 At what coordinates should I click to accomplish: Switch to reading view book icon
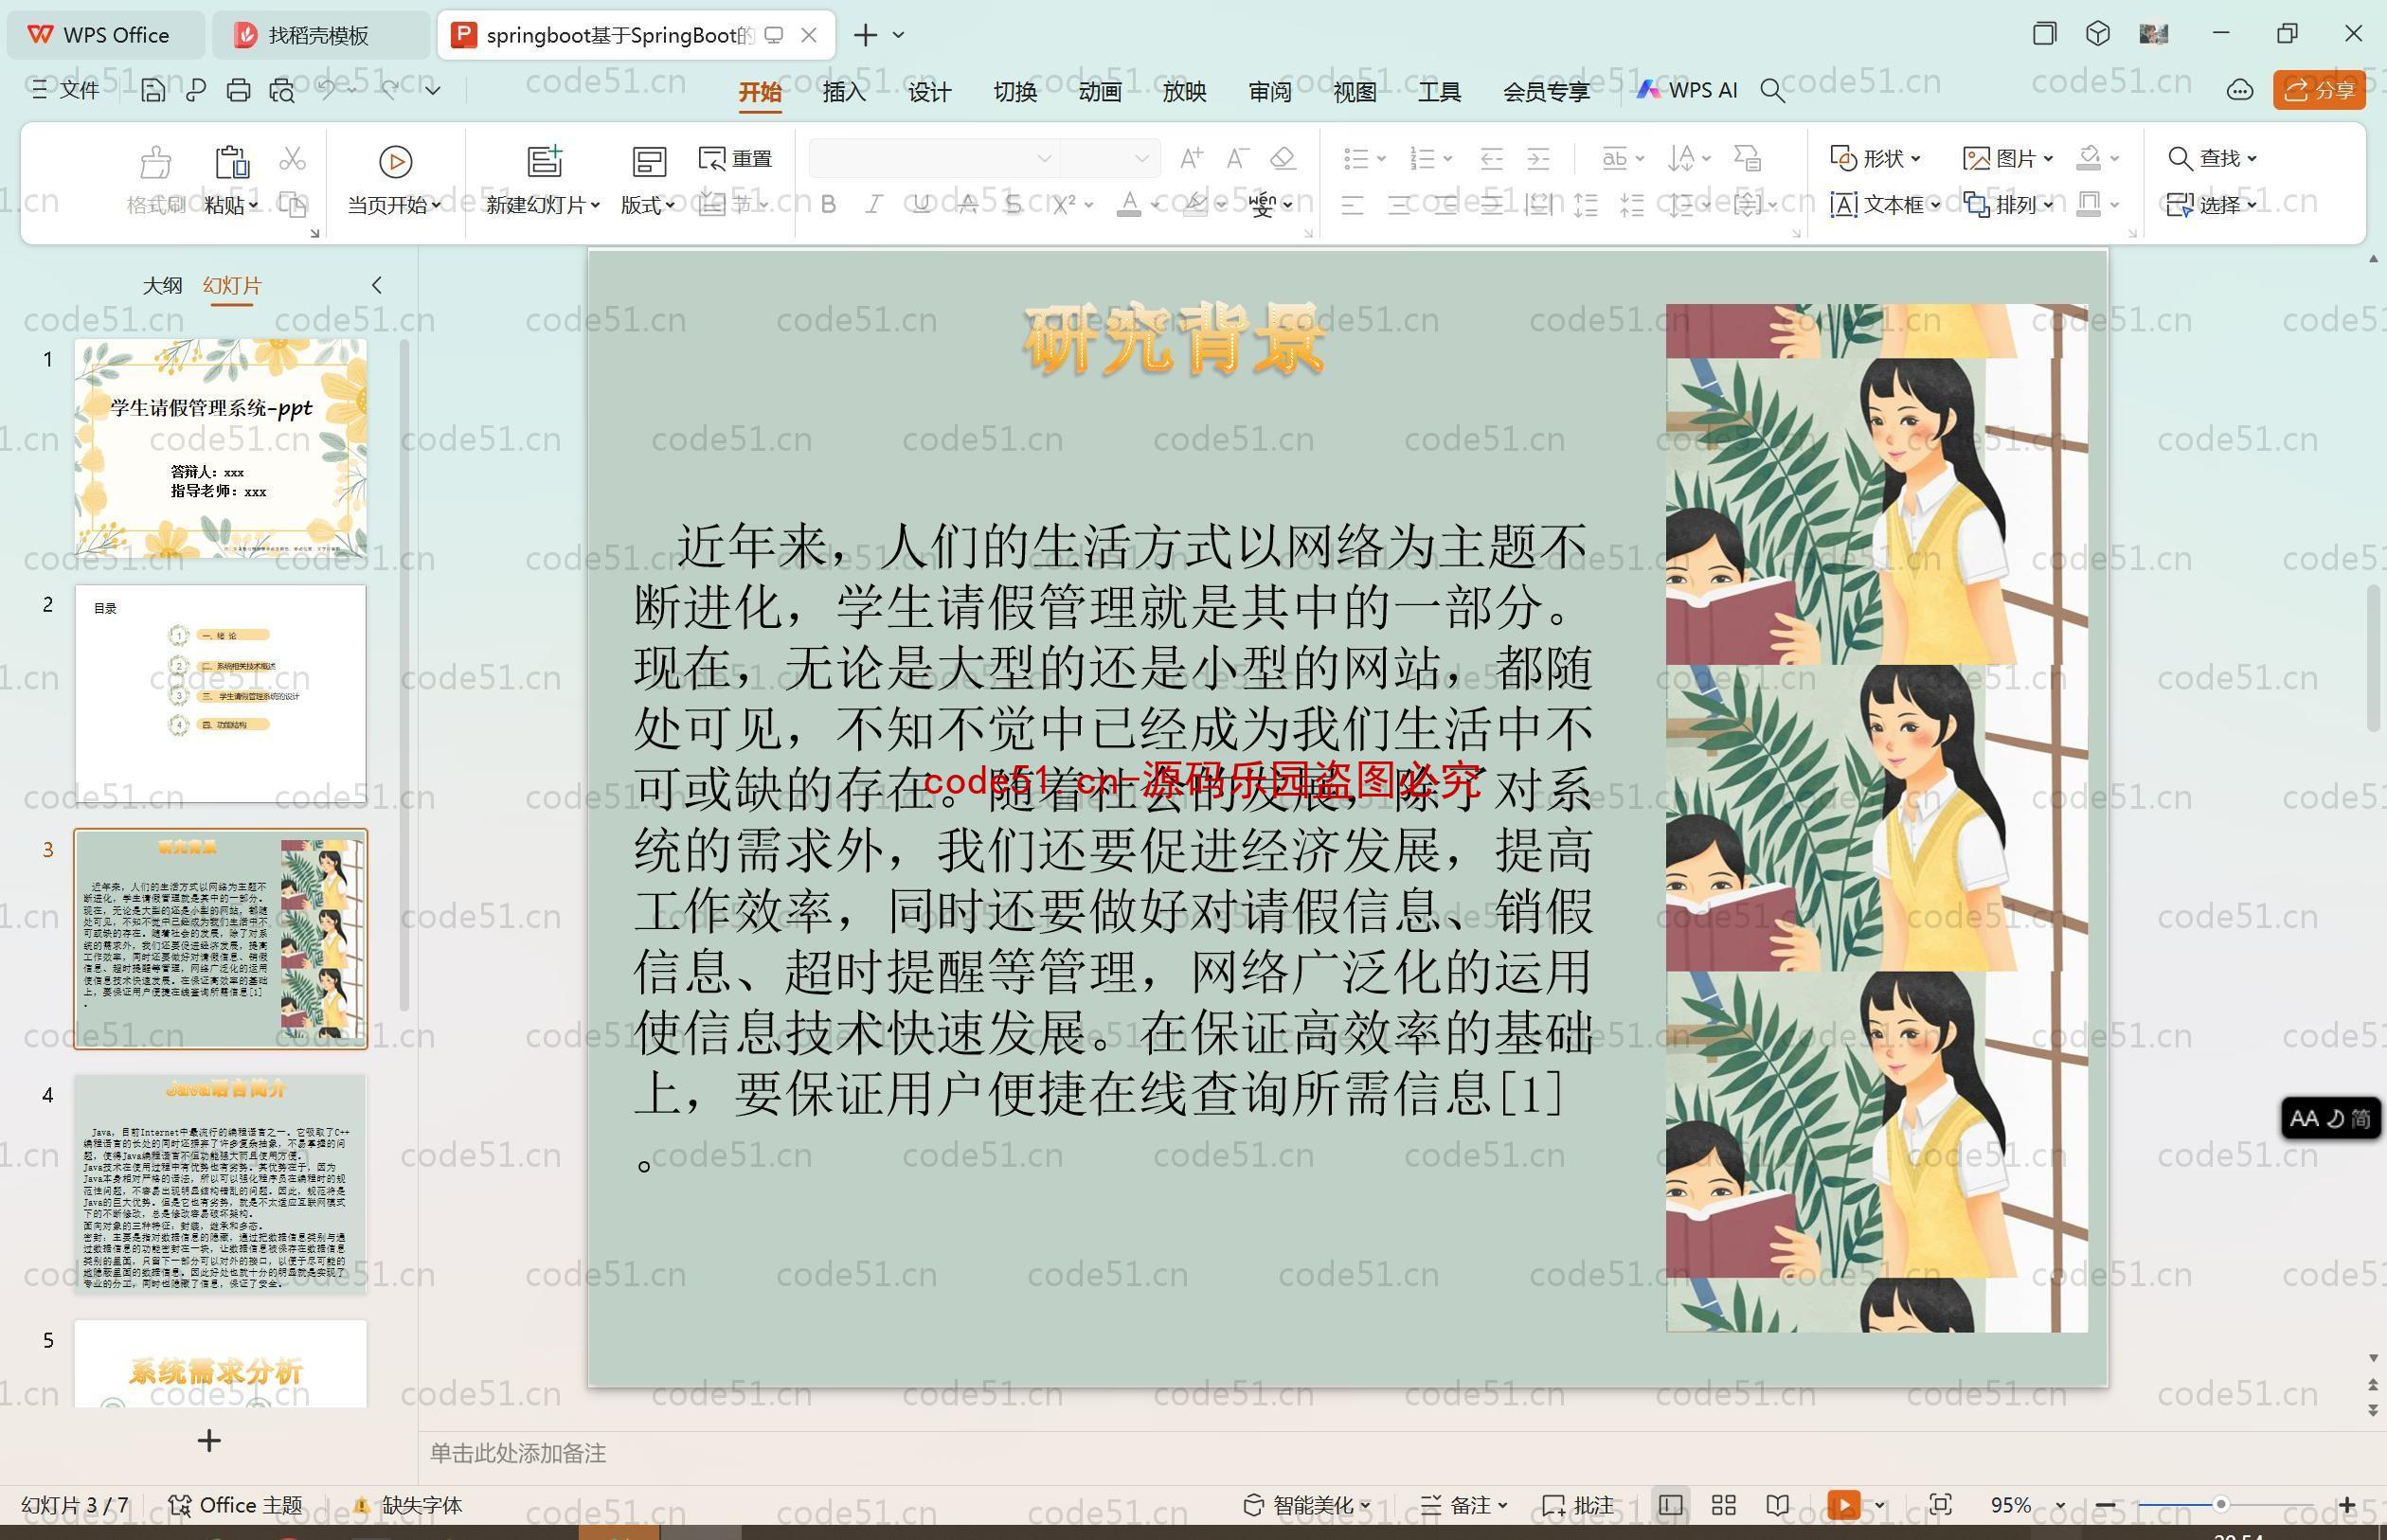tap(1777, 1505)
